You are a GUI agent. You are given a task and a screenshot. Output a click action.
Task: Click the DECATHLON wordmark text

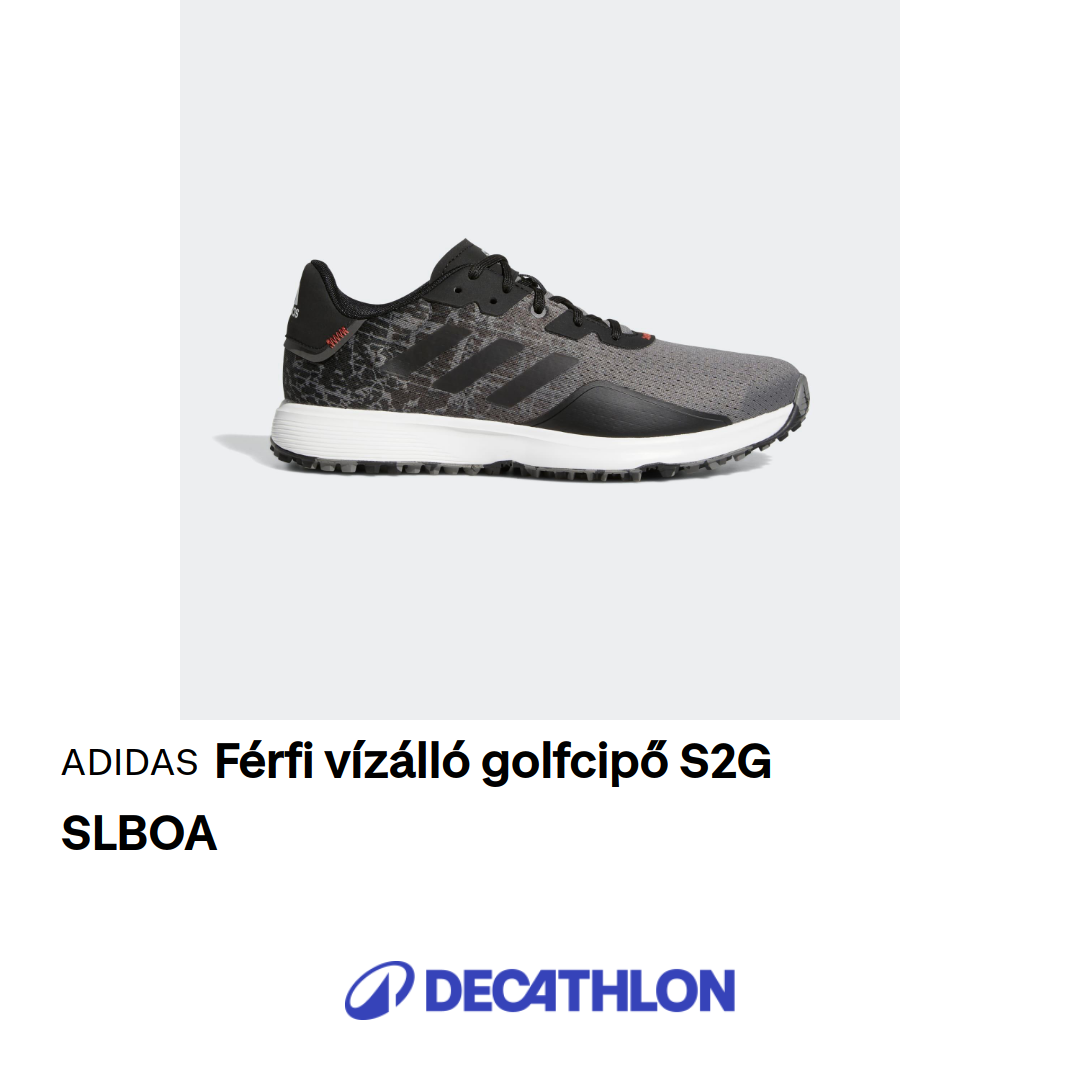[580, 990]
